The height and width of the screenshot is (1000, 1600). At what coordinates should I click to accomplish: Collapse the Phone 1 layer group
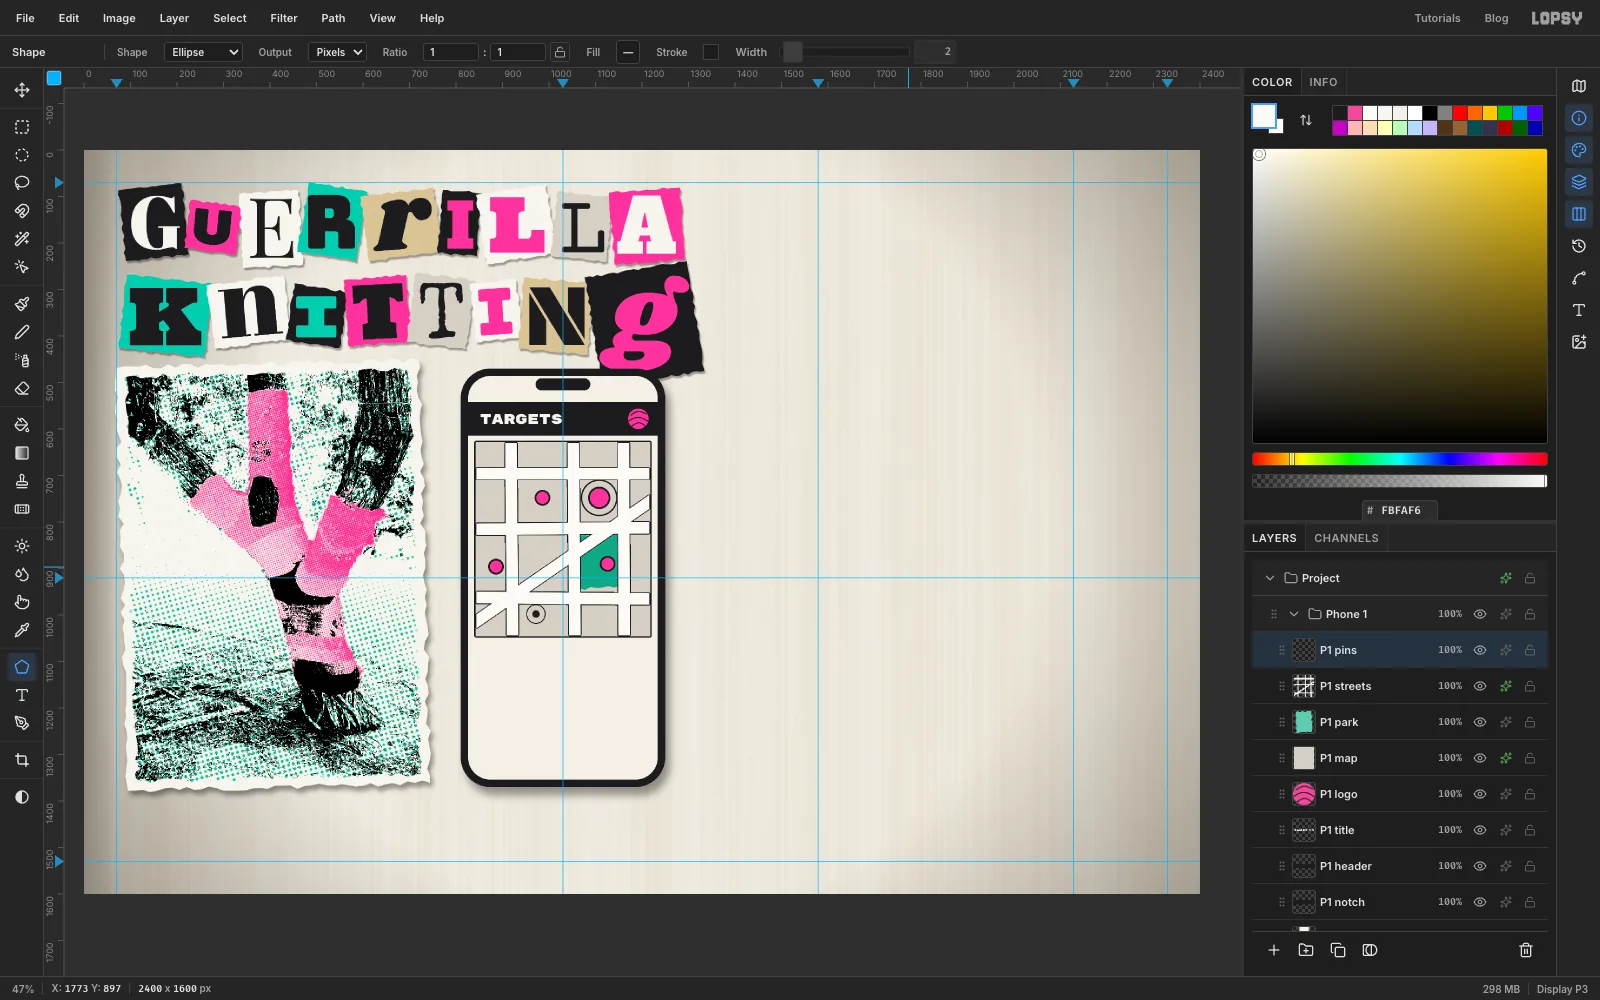[x=1294, y=614]
